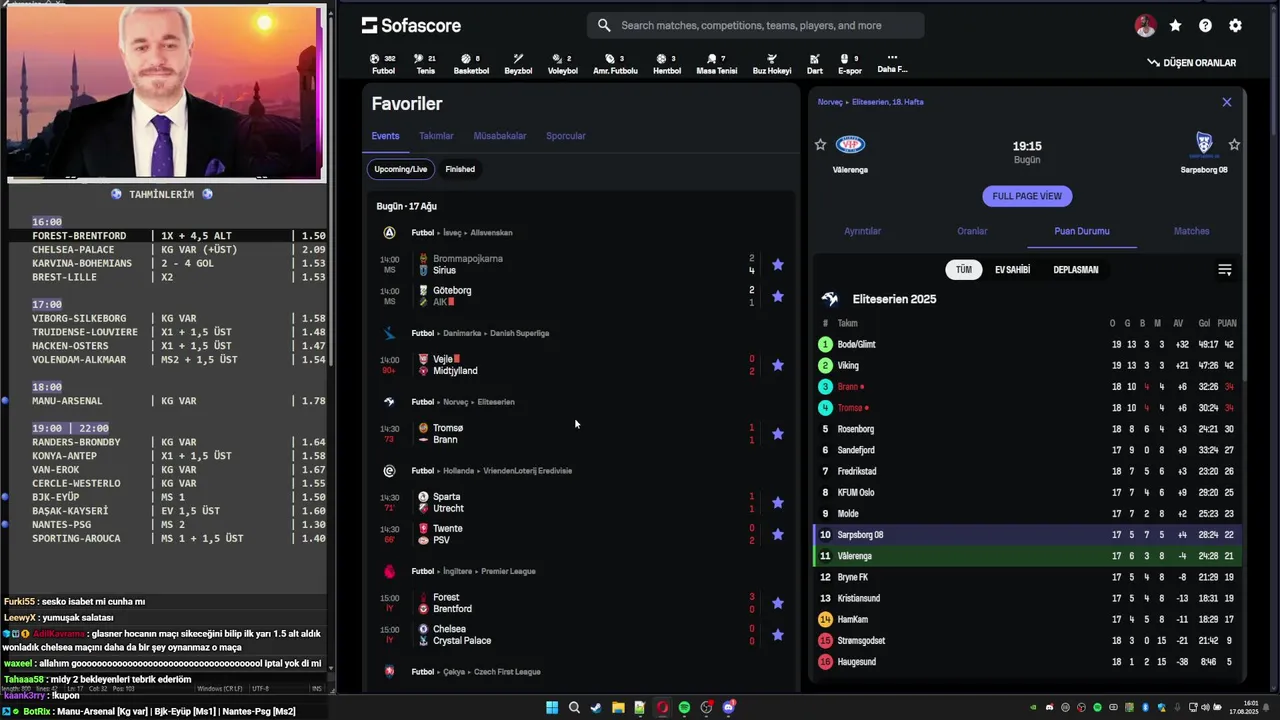Click the Sarpsborg 08 team logo
The height and width of the screenshot is (720, 1280).
click(1204, 145)
